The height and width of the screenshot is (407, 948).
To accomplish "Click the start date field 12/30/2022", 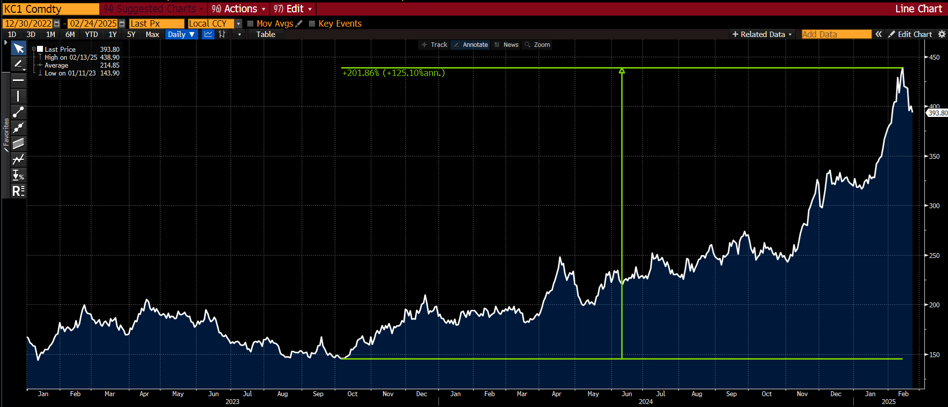I will pos(28,24).
